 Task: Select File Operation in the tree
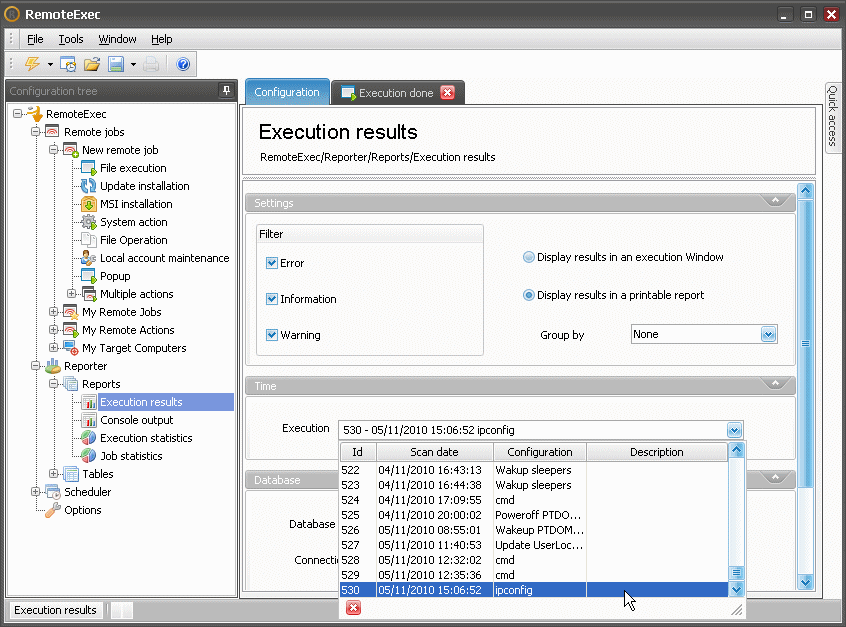(133, 240)
